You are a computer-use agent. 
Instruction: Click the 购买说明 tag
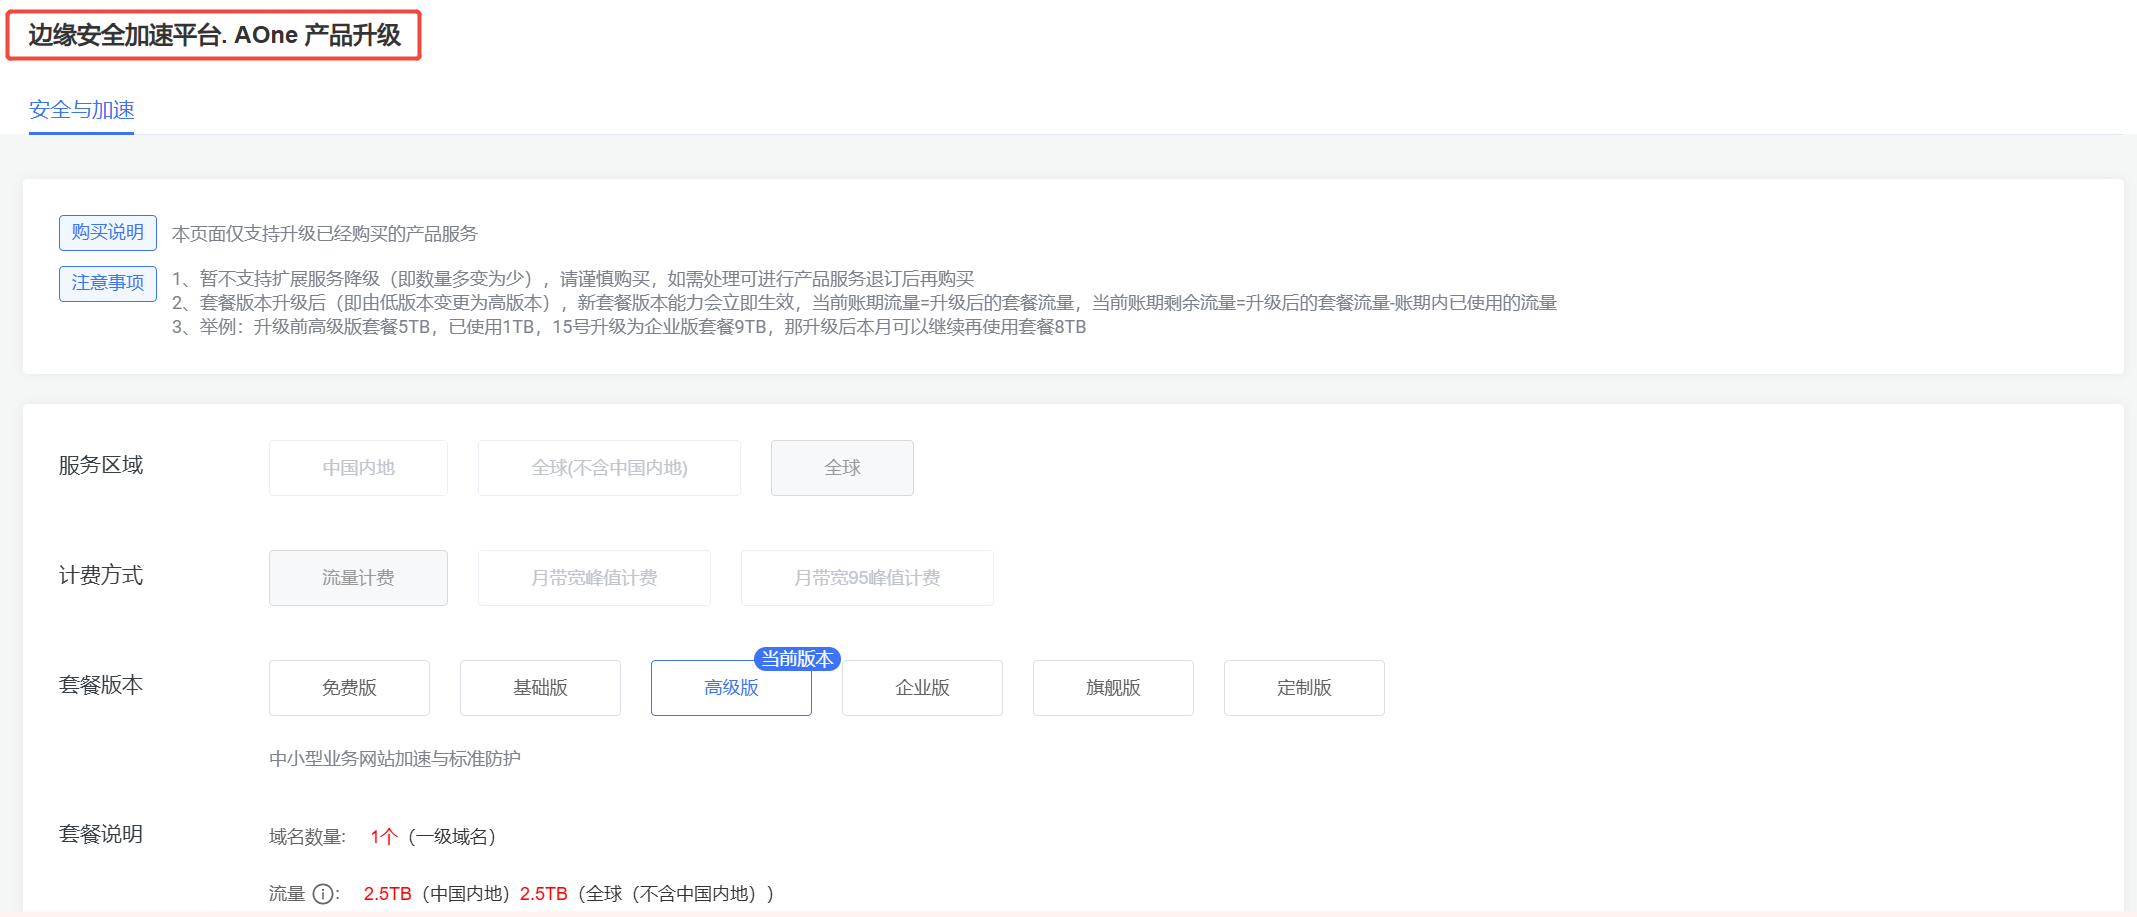click(x=108, y=233)
